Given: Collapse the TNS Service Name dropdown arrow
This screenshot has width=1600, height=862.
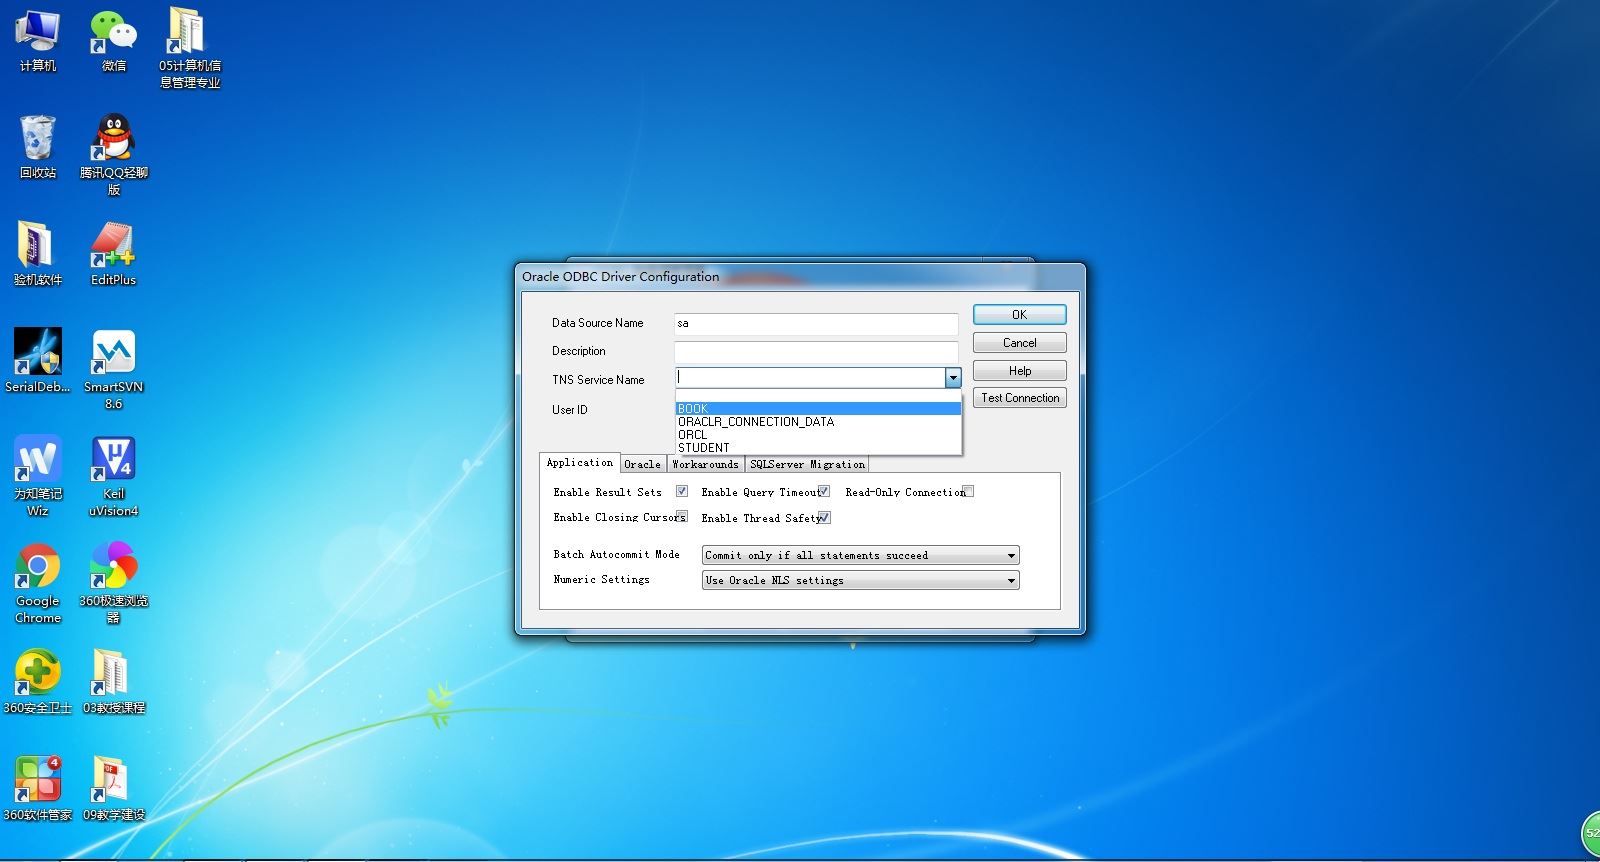Looking at the screenshot, I should pyautogui.click(x=953, y=378).
